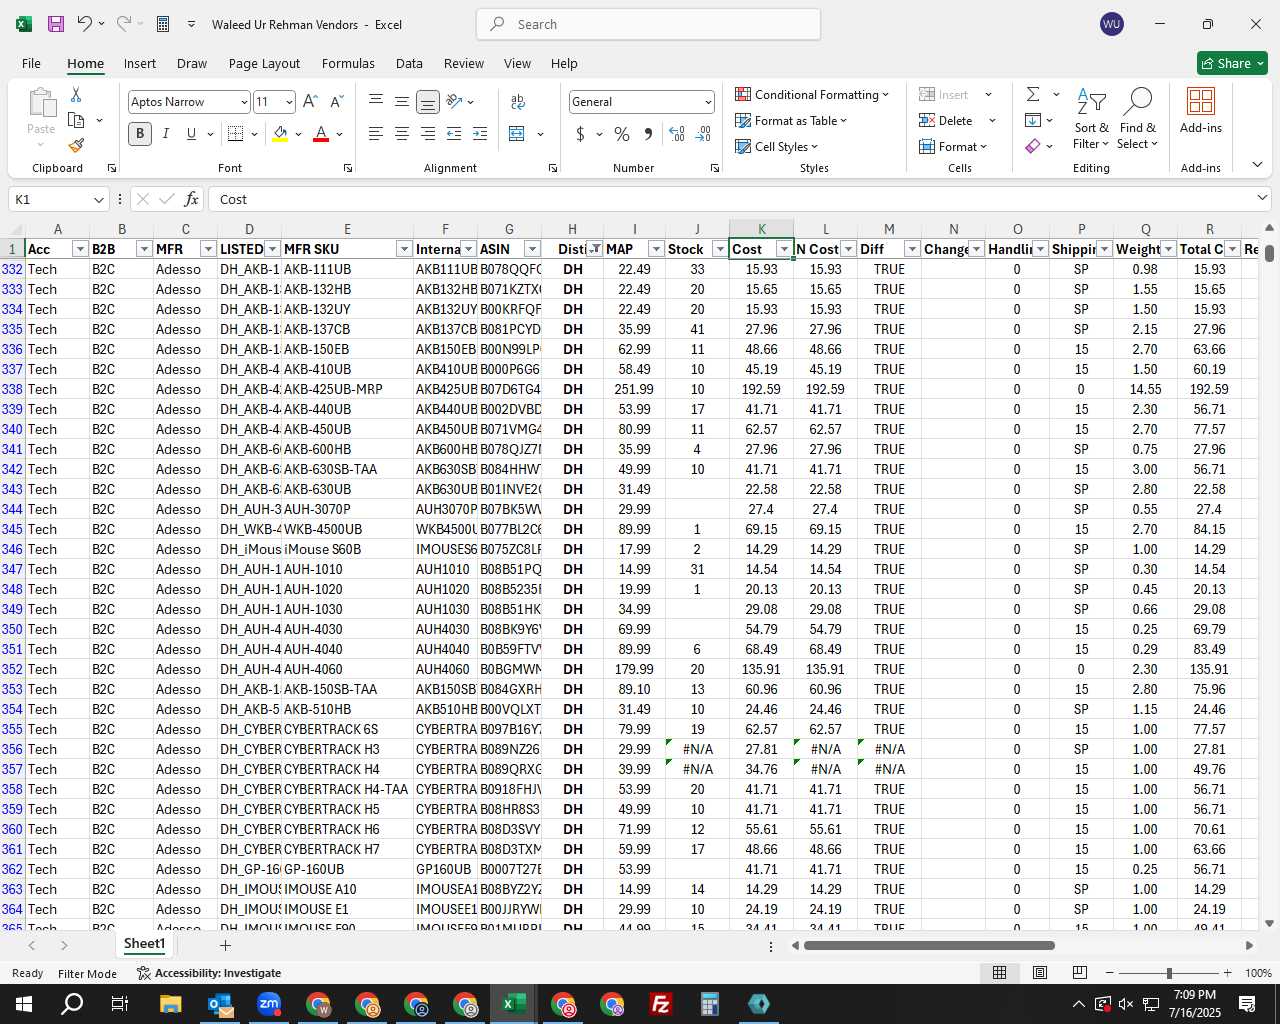1280x1024 pixels.
Task: Select the Cut scissors icon
Action: coord(76,94)
